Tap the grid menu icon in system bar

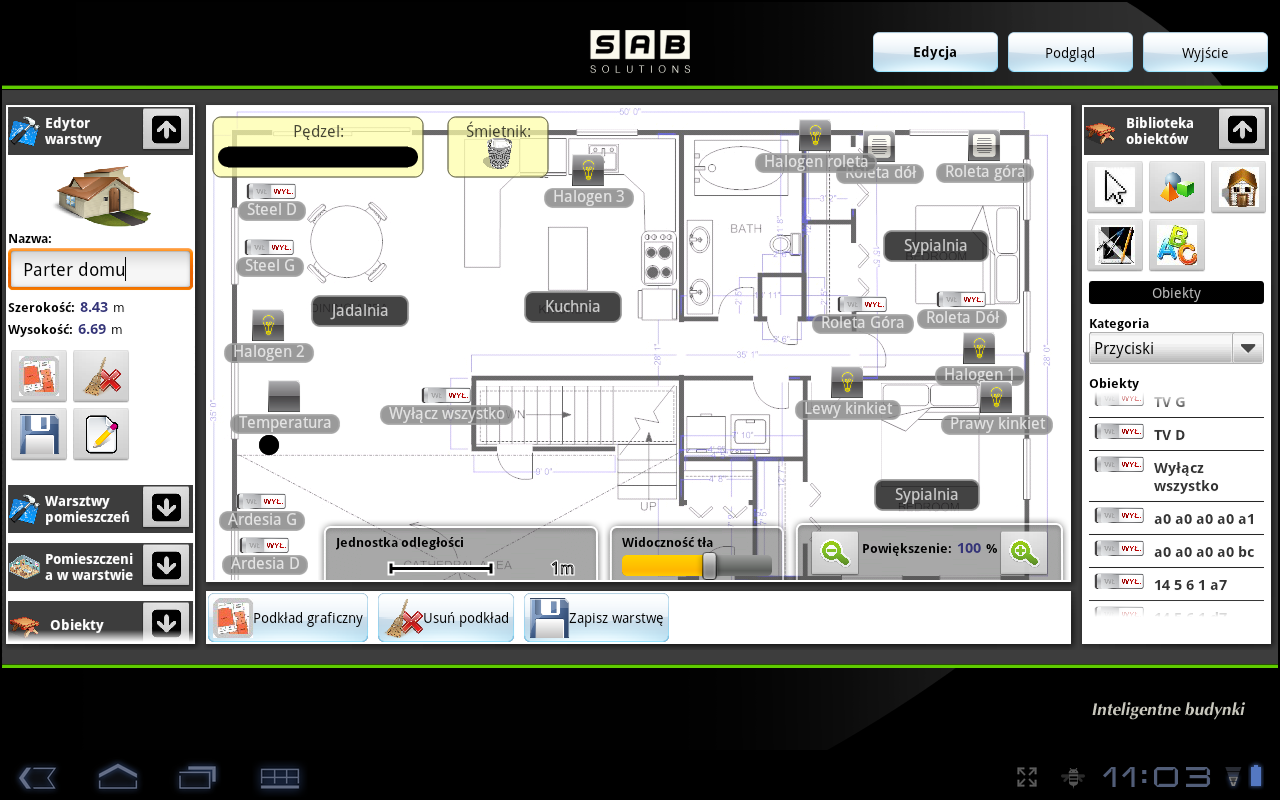(280, 777)
